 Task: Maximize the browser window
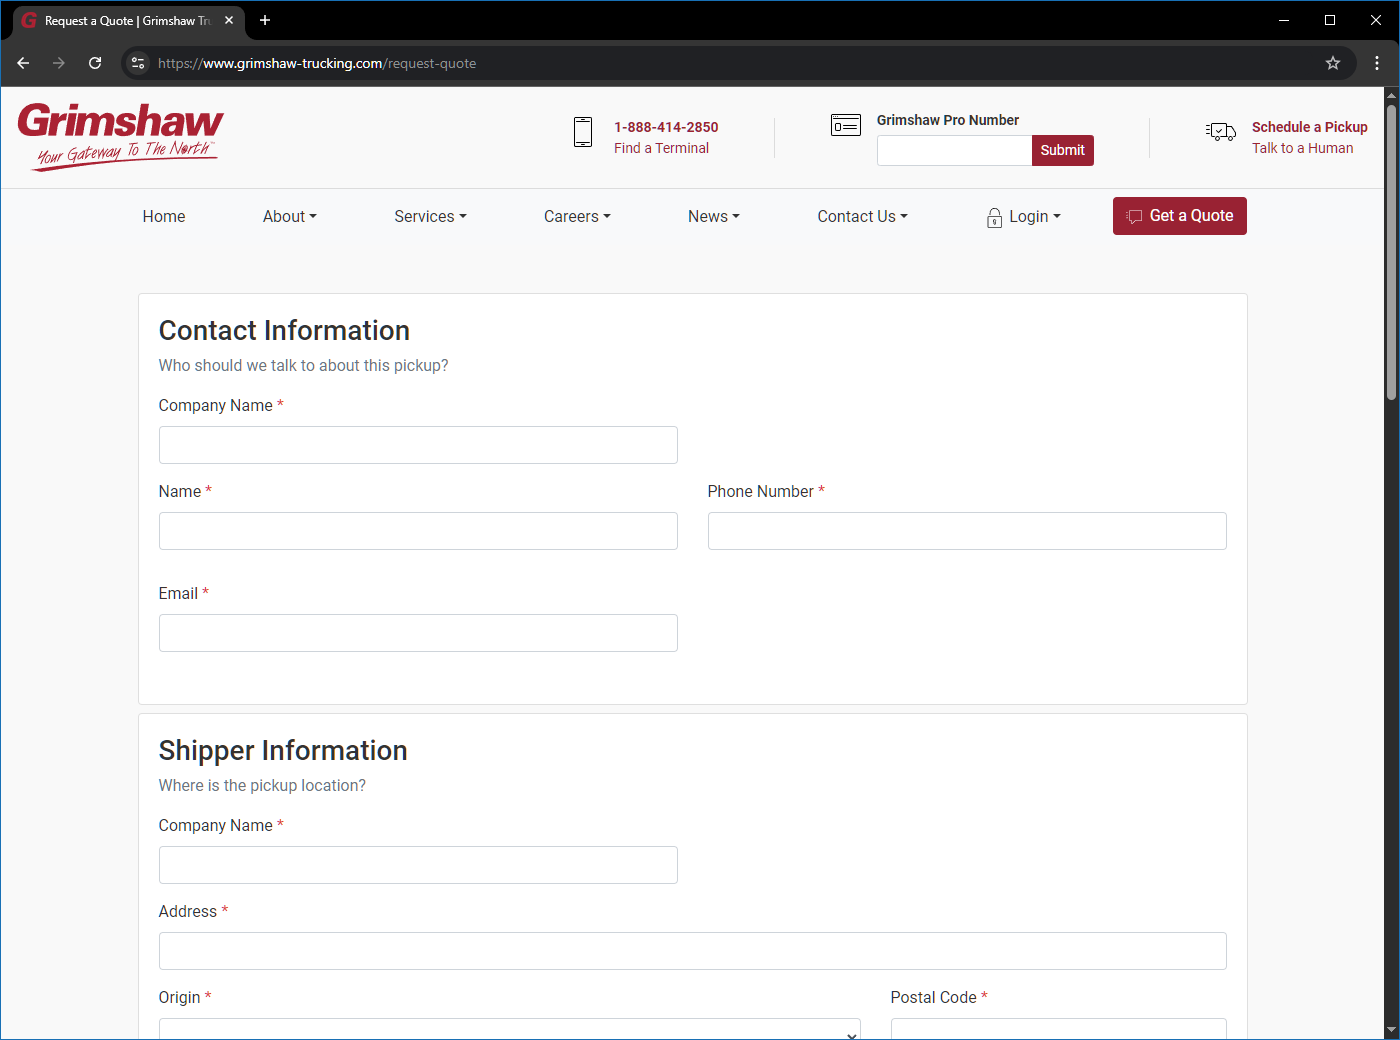1330,20
